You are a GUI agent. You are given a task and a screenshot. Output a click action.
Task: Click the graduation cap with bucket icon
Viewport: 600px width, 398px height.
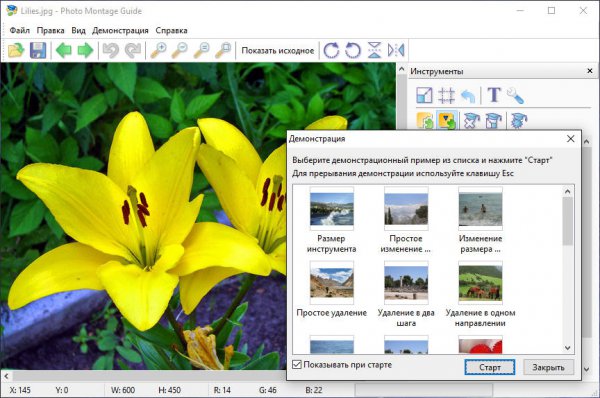(x=493, y=121)
